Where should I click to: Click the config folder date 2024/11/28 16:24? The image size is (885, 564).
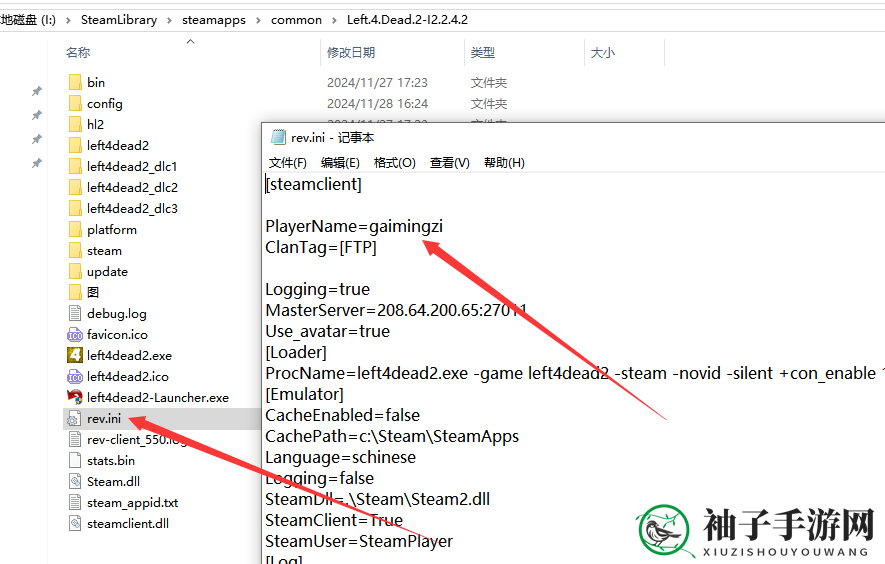point(378,103)
